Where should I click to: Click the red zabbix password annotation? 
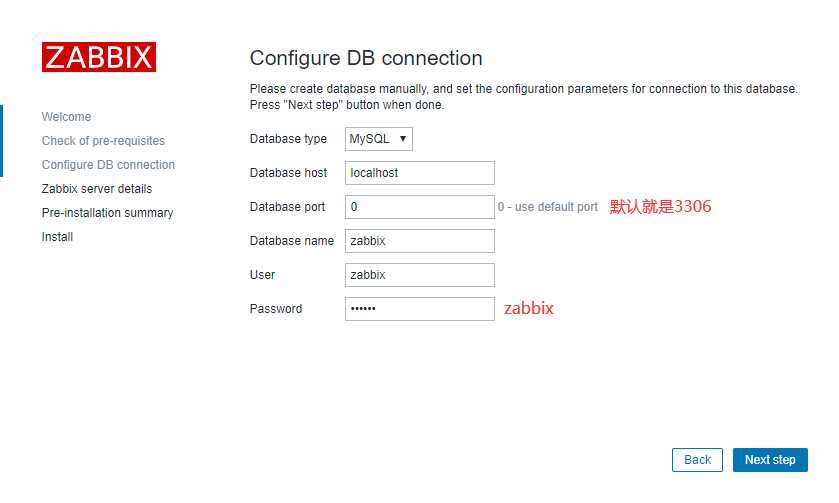[529, 308]
